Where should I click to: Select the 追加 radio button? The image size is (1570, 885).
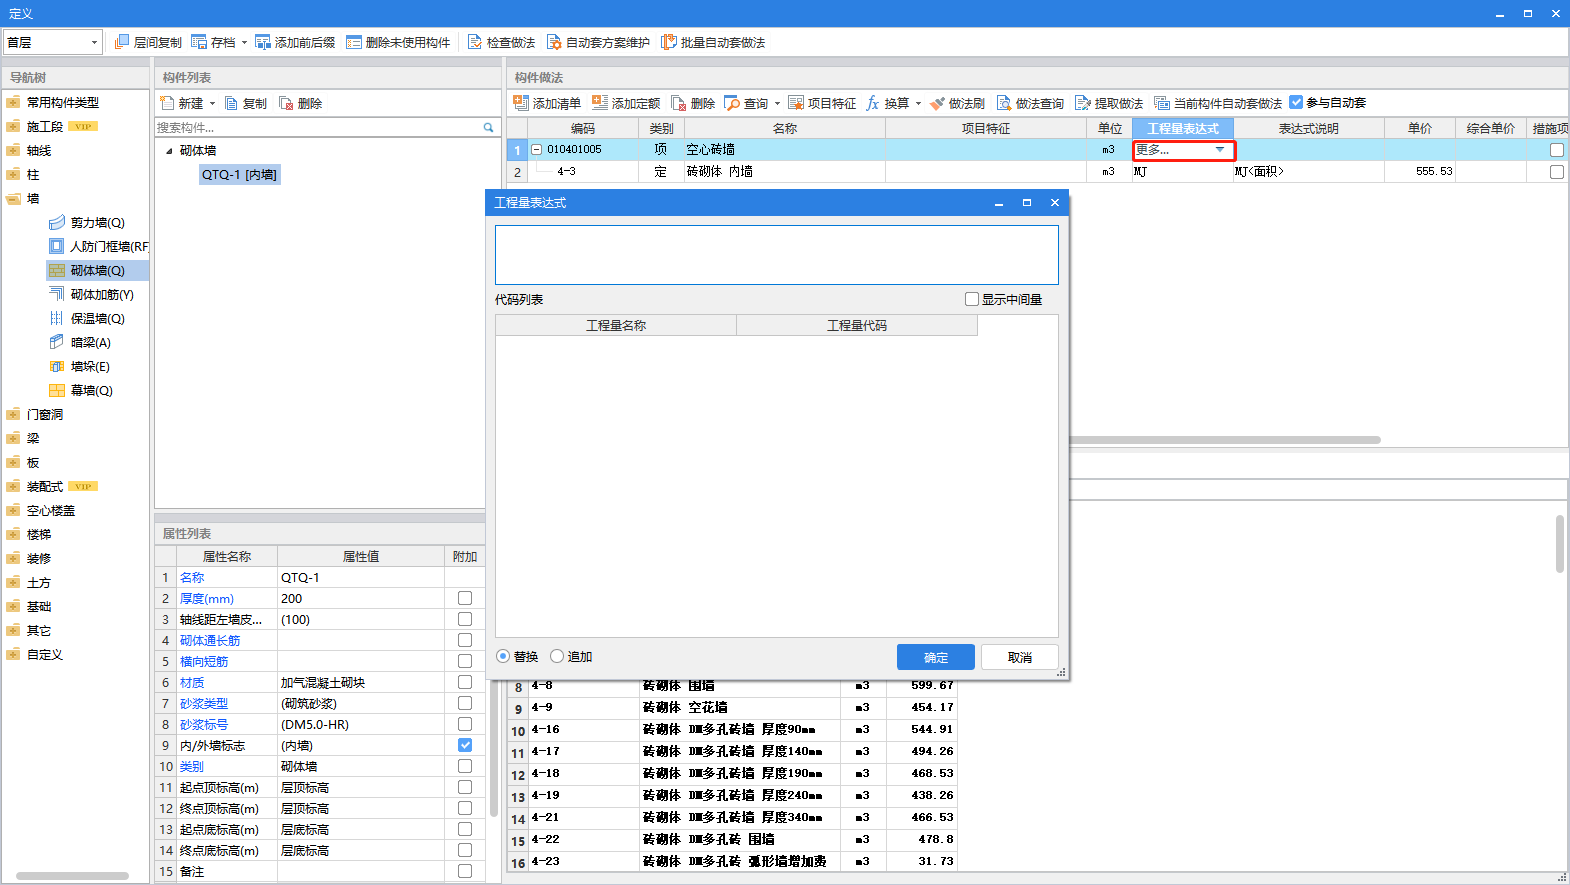point(557,656)
